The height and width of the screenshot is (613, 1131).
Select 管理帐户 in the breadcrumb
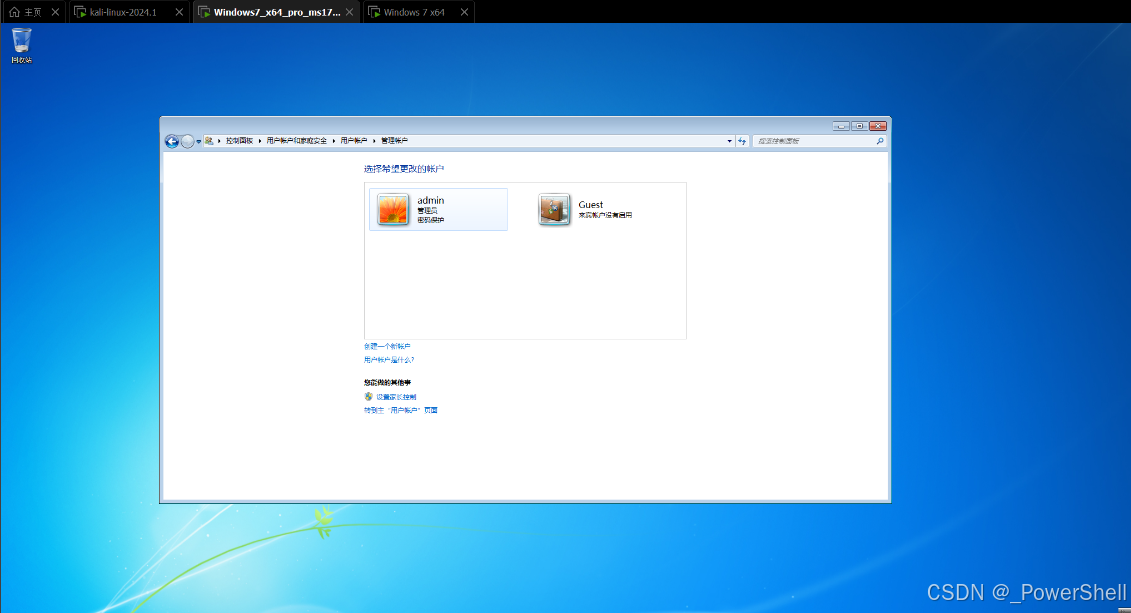(395, 141)
